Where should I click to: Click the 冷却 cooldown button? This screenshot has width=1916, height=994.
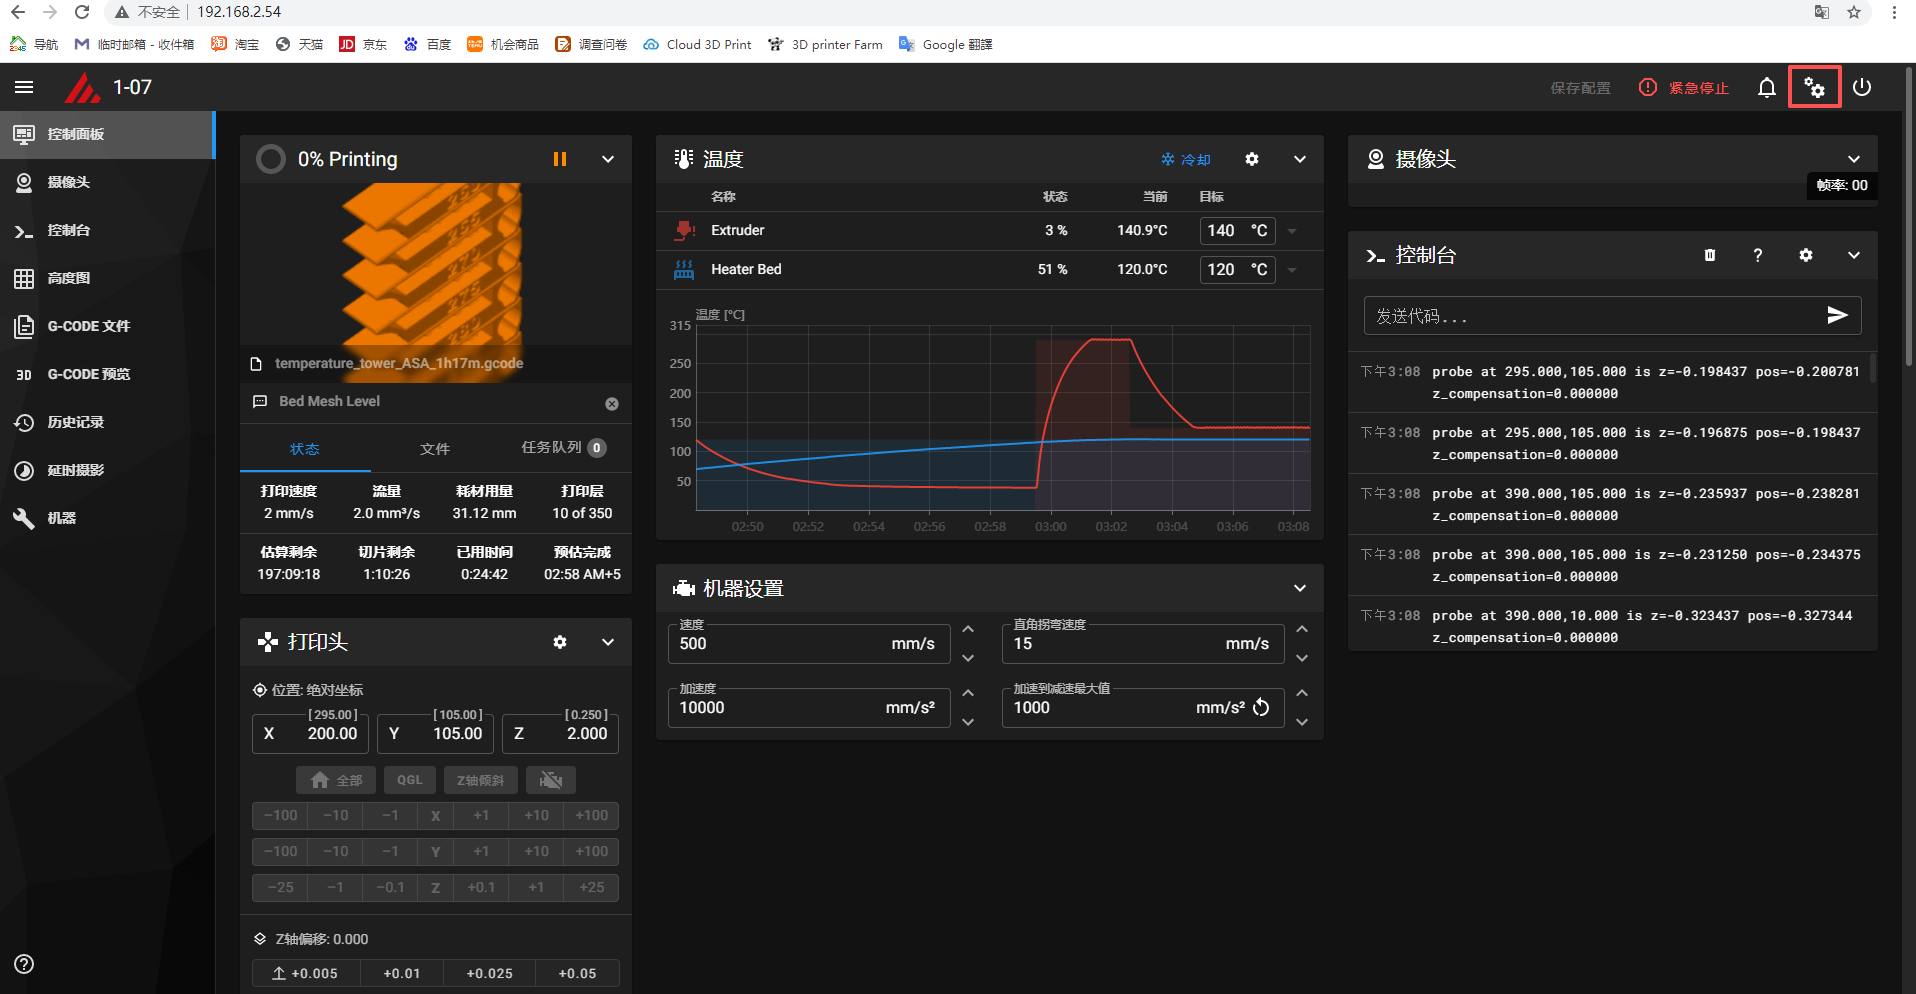[x=1186, y=160]
